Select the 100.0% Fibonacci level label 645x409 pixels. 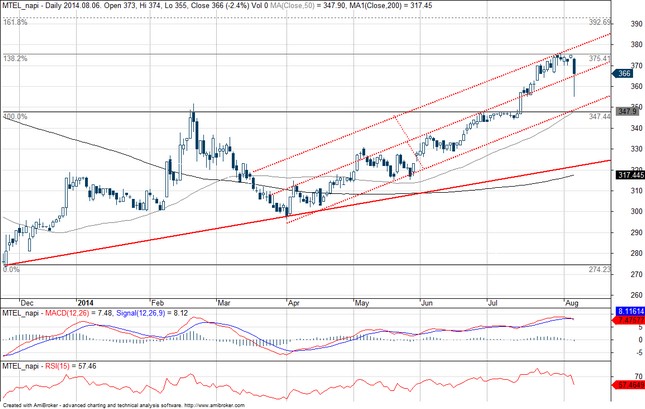[15, 117]
